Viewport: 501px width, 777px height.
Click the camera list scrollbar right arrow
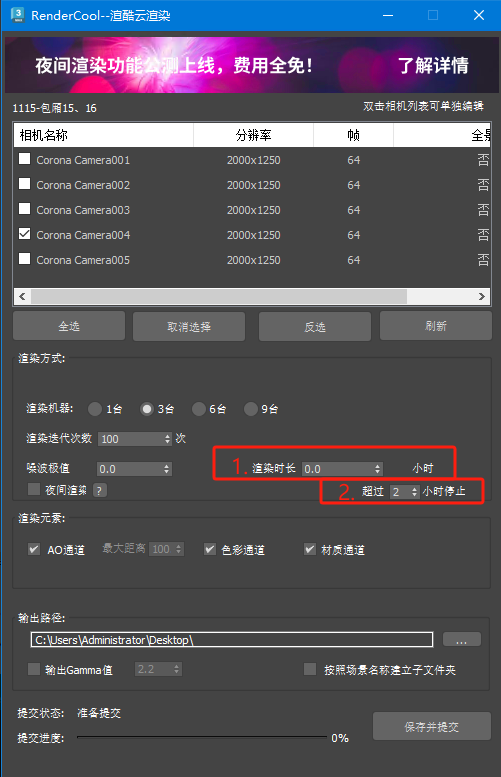(x=482, y=296)
